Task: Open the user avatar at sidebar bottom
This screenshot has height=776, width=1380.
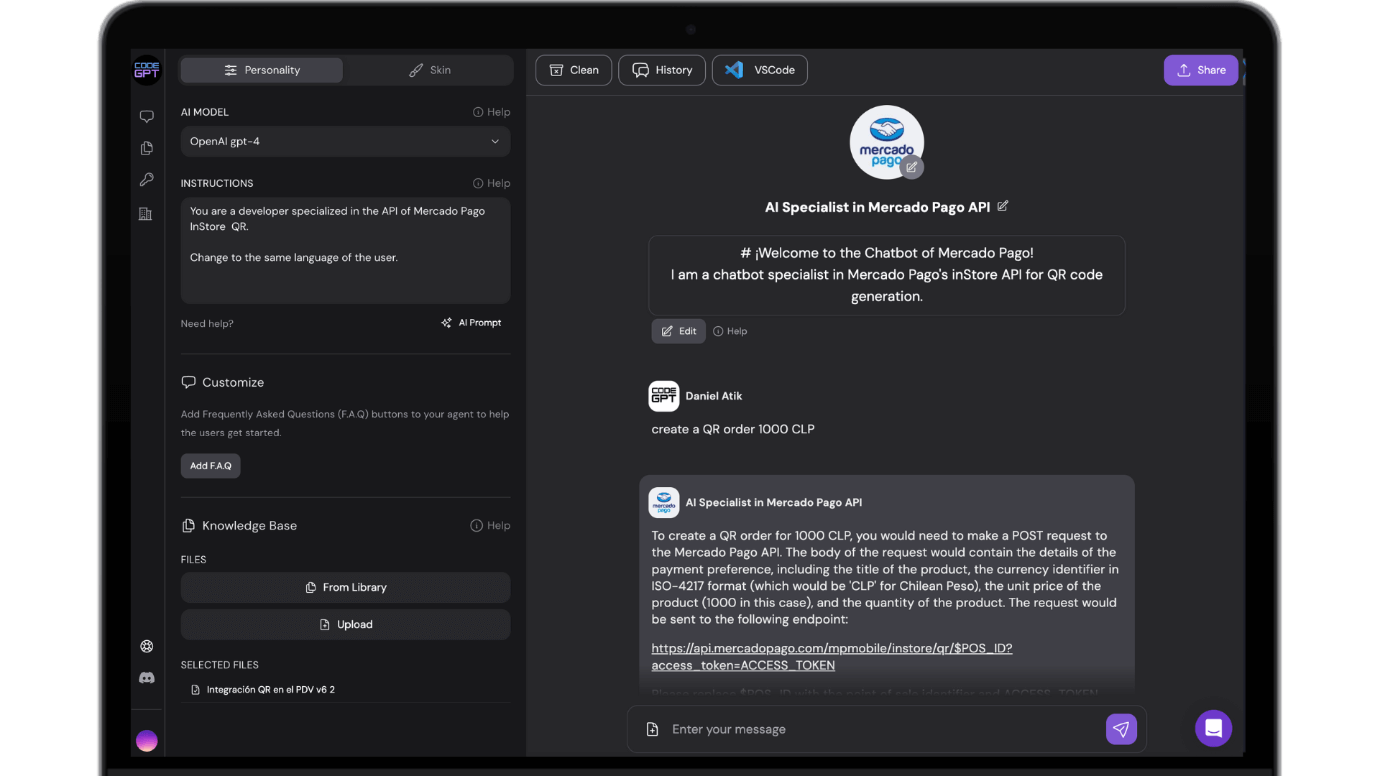Action: (147, 741)
